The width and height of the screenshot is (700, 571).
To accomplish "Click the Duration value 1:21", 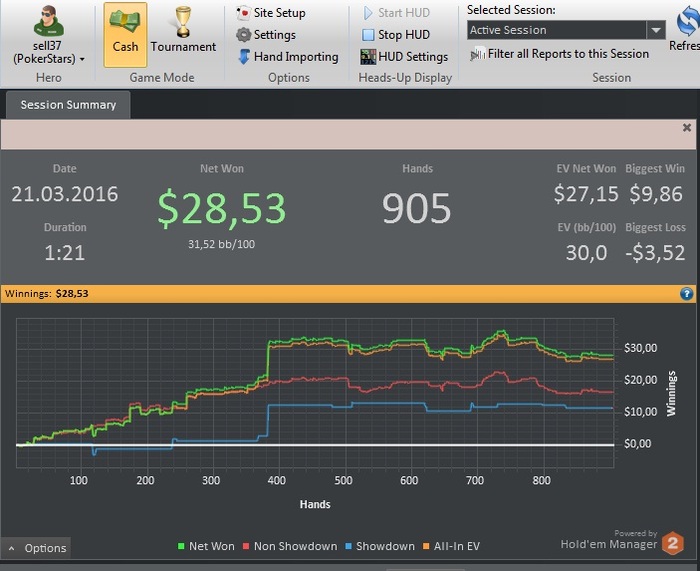I will 65,253.
